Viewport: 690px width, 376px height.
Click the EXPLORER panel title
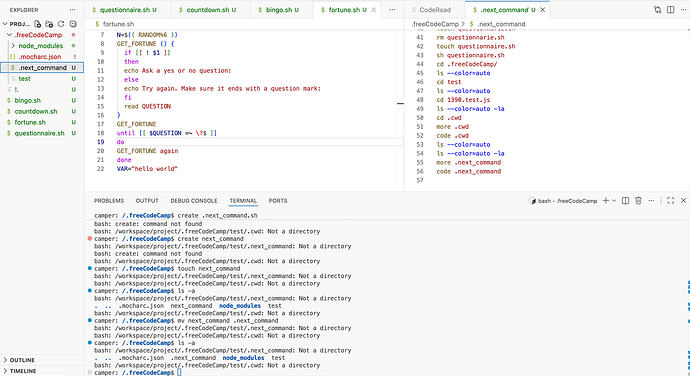(x=24, y=10)
